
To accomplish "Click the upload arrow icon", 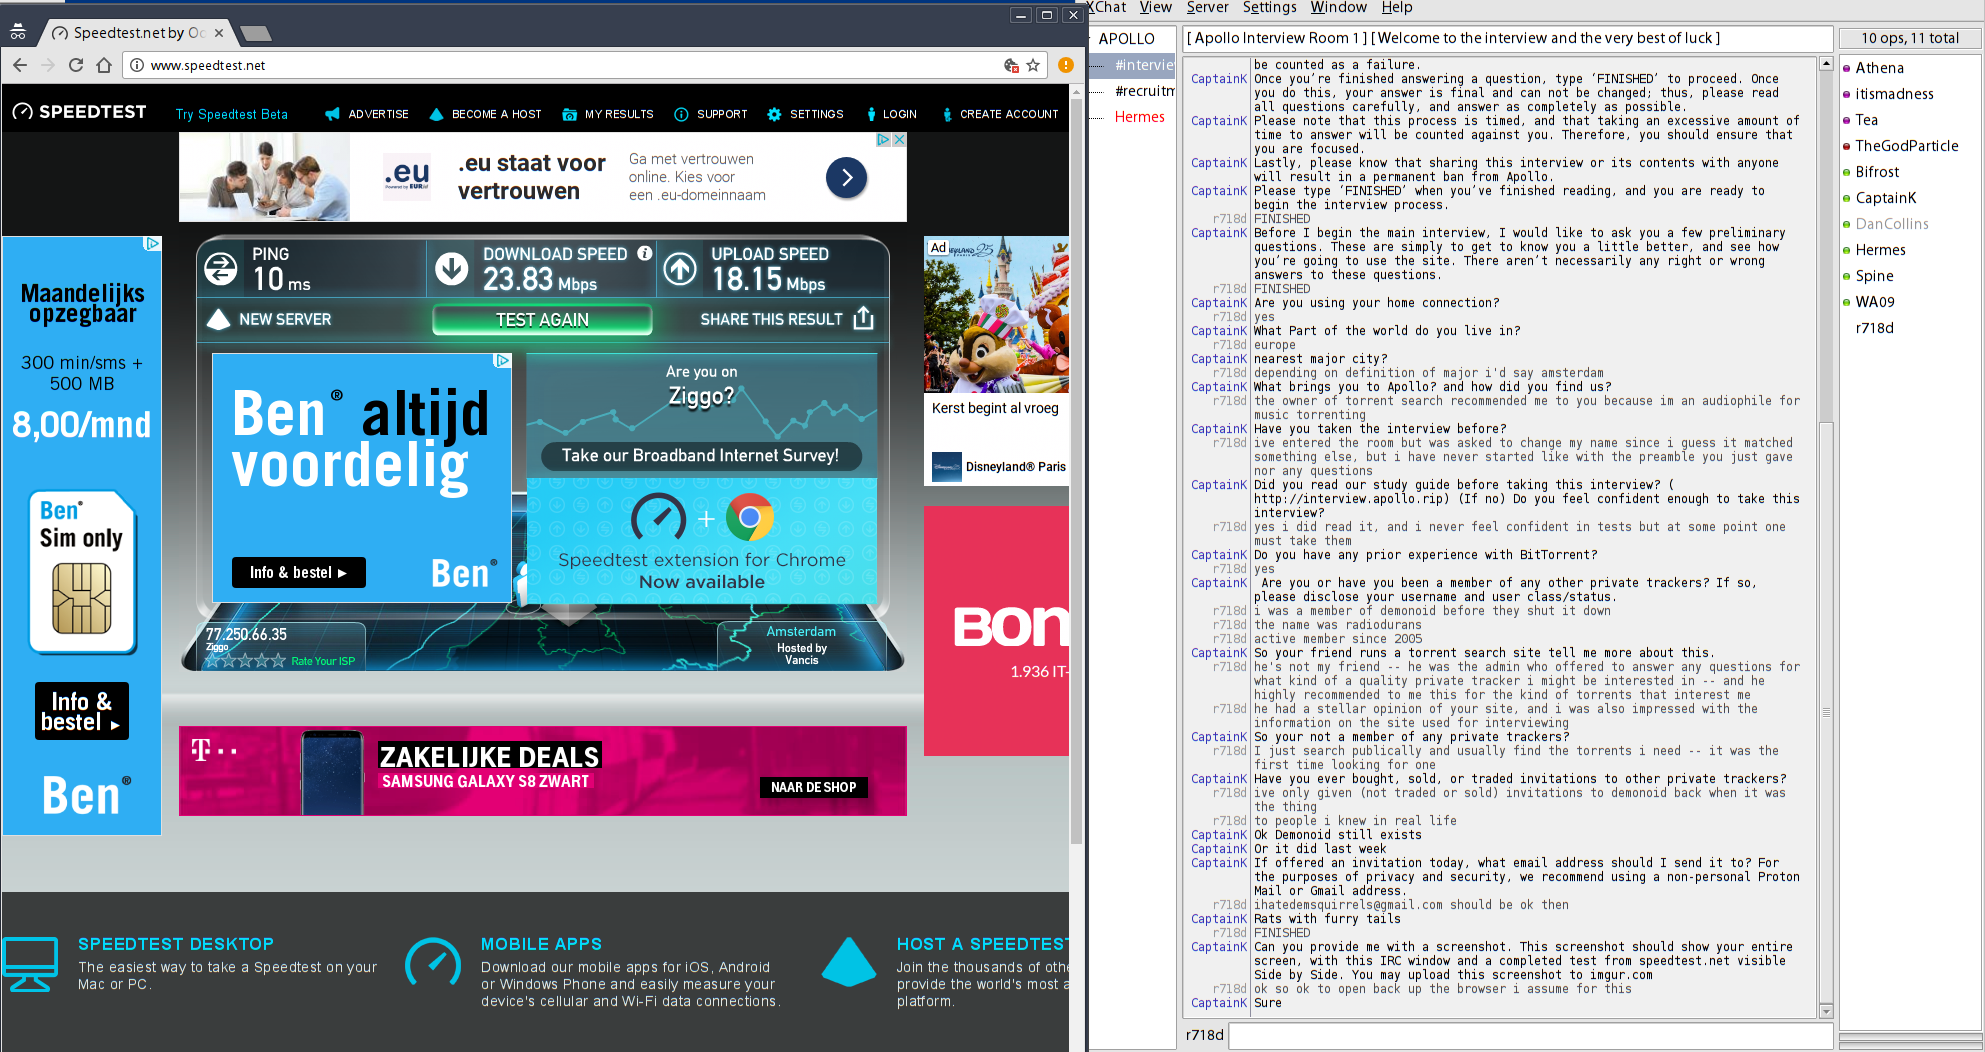I will click(x=680, y=268).
